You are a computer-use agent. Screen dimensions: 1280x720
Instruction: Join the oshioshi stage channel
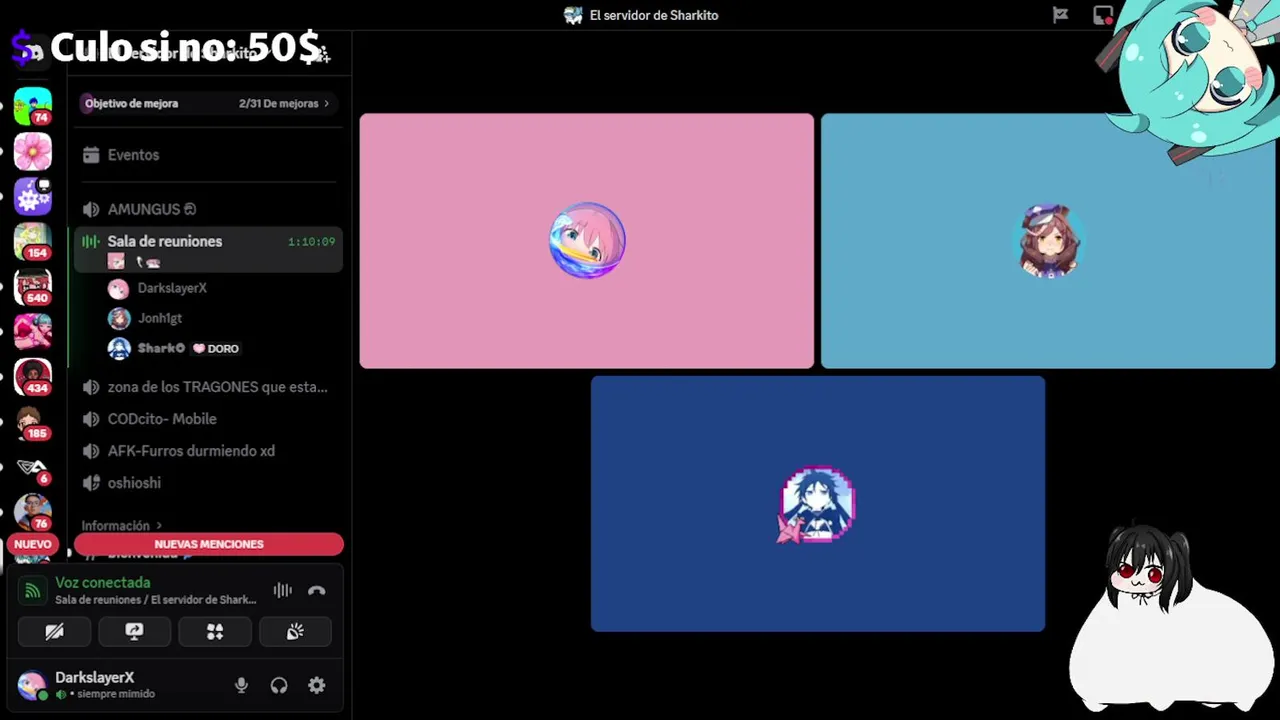coord(208,483)
